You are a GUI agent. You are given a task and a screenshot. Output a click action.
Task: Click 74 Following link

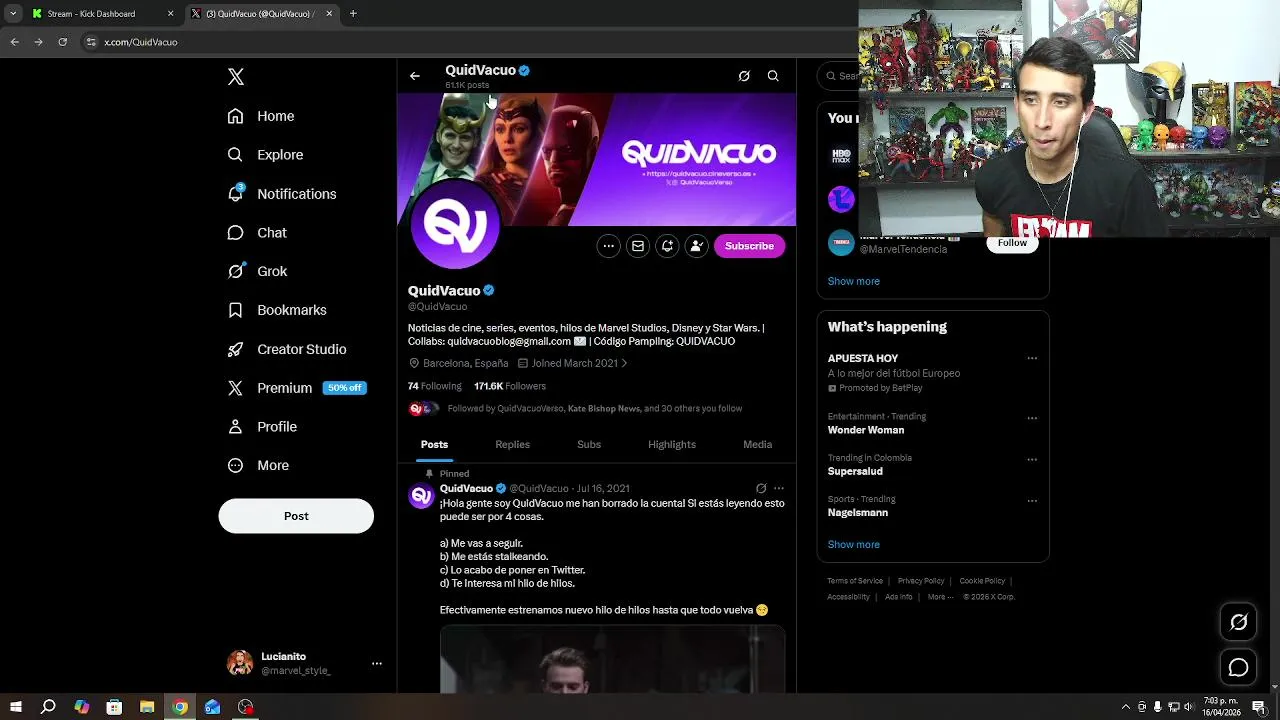tap(434, 386)
